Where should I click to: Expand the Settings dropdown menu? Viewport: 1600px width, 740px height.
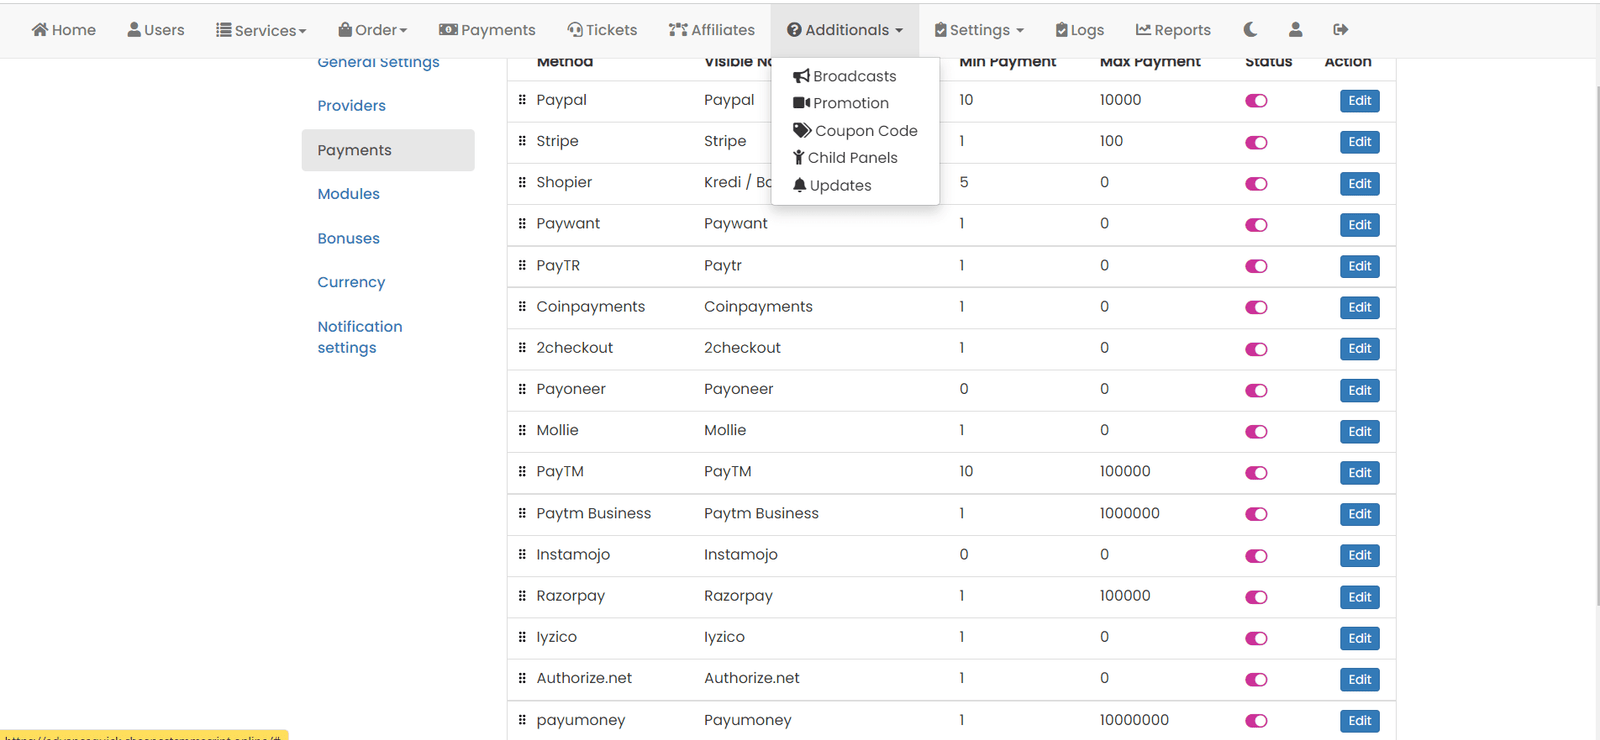(x=979, y=30)
